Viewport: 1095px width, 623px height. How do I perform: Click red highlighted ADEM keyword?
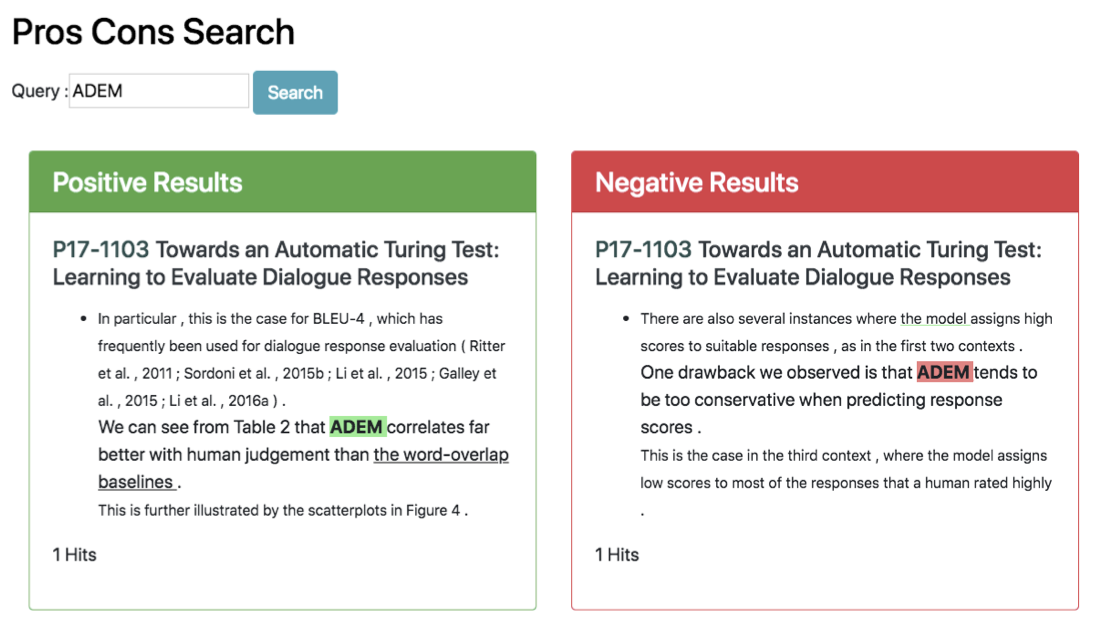[943, 372]
